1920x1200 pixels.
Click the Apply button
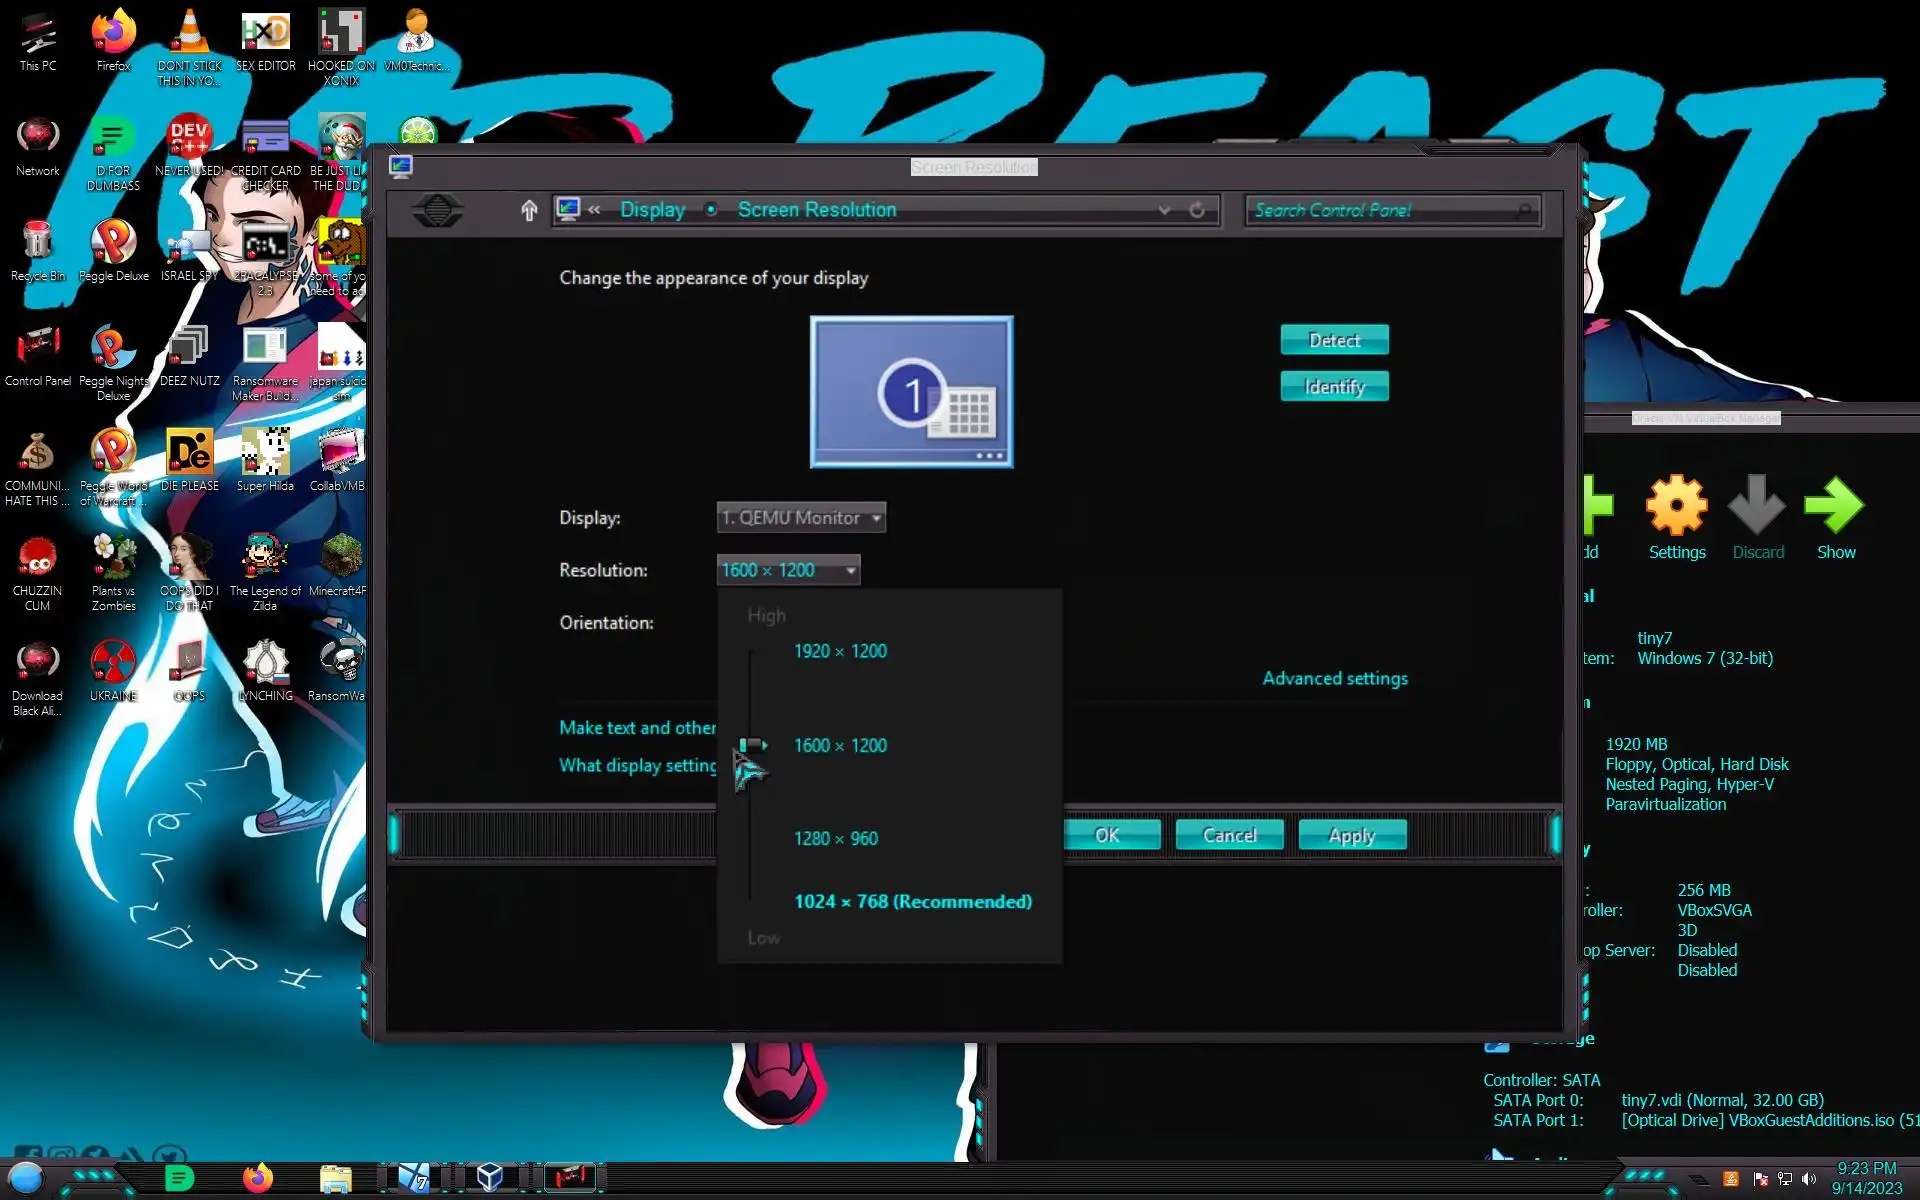[1351, 835]
